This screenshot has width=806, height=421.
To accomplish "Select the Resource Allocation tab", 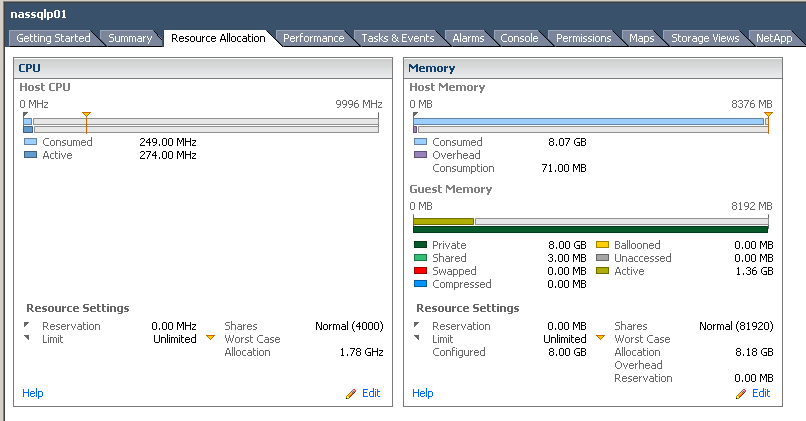I will tap(218, 38).
